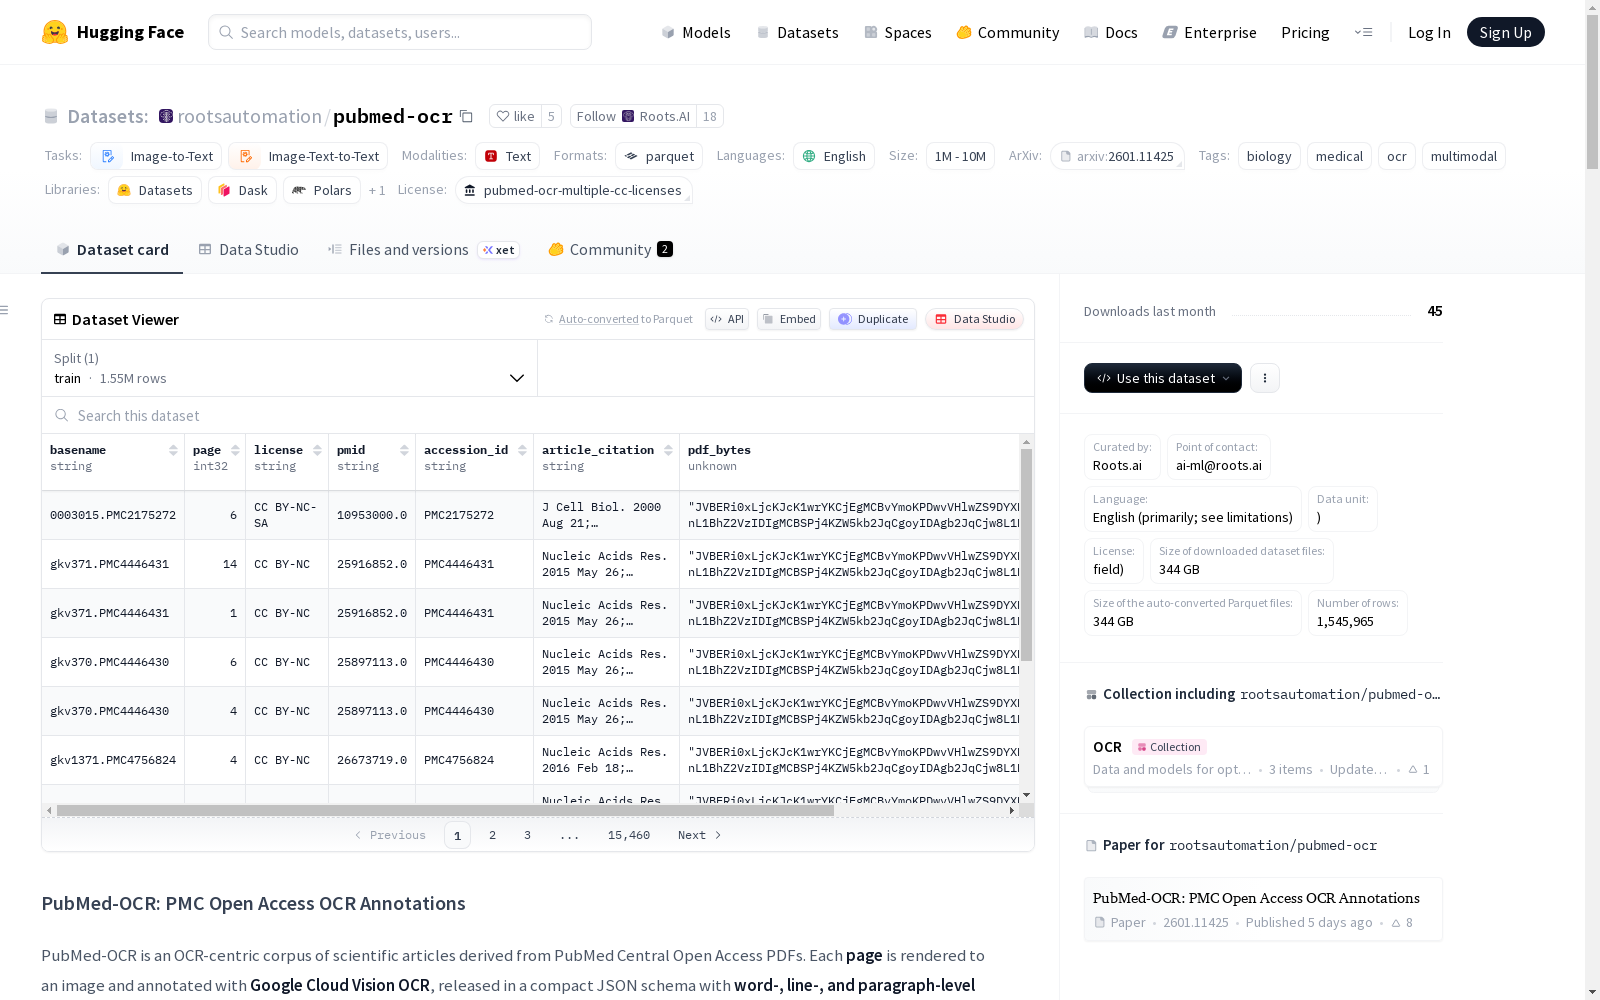Click the global search models input field
Image resolution: width=1600 pixels, height=1000 pixels.
[x=400, y=32]
